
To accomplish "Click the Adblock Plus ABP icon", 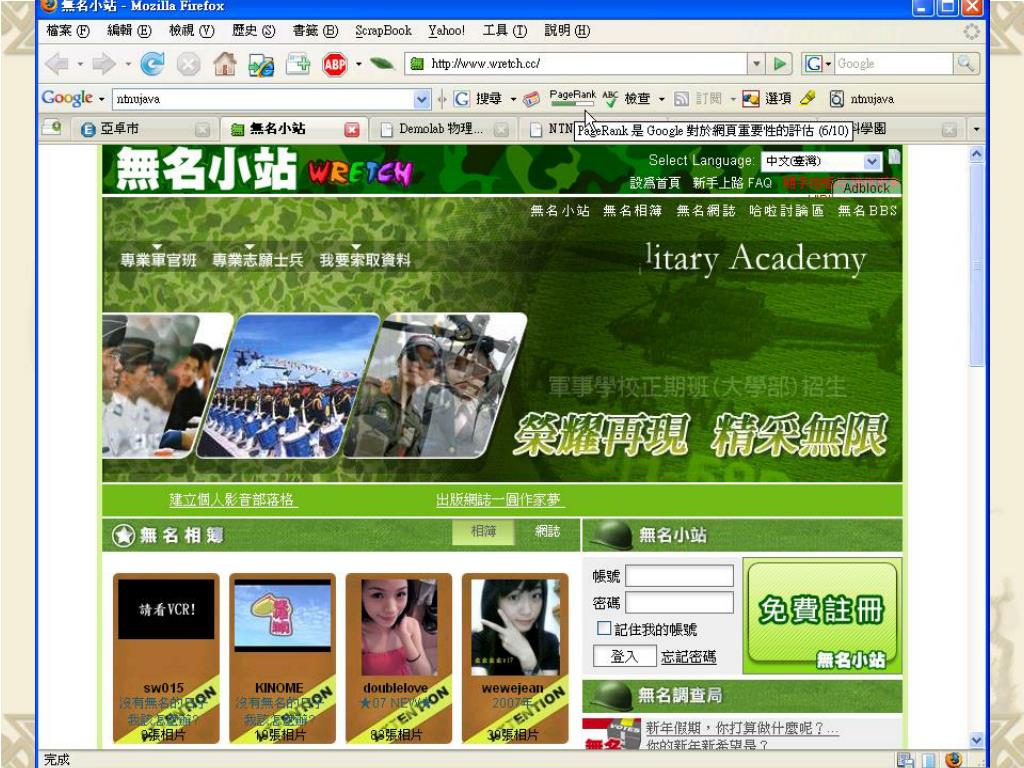I will [334, 64].
